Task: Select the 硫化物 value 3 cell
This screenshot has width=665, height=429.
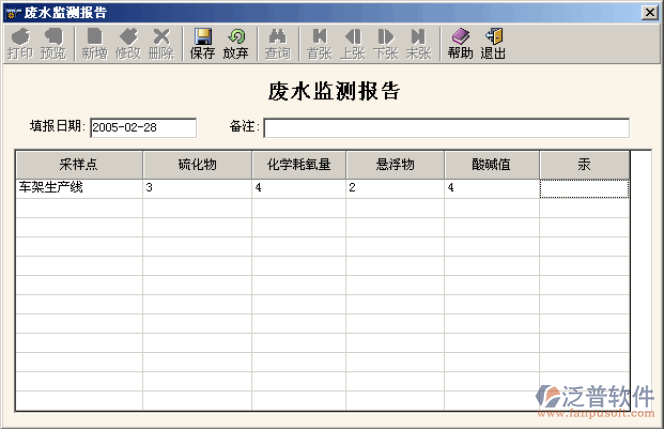Action: point(197,188)
